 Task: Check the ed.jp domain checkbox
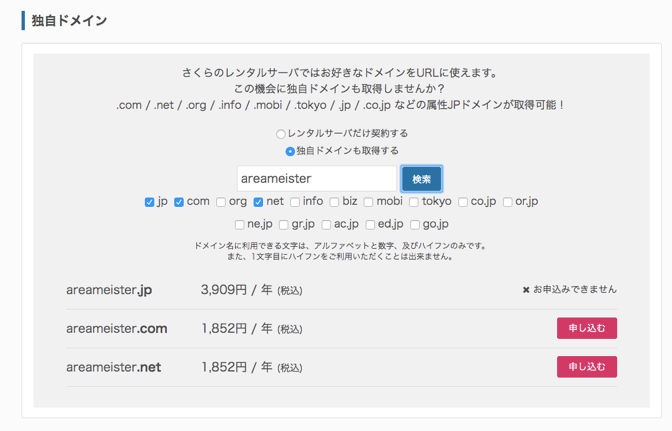pos(370,226)
